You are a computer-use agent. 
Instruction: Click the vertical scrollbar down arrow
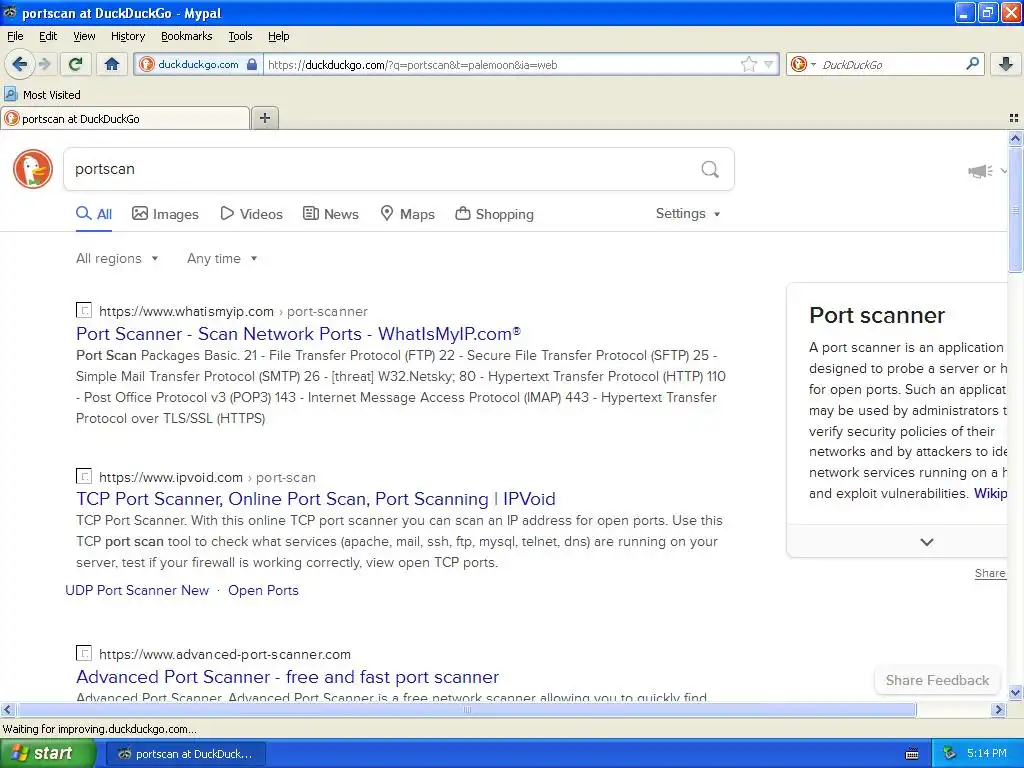(1015, 693)
